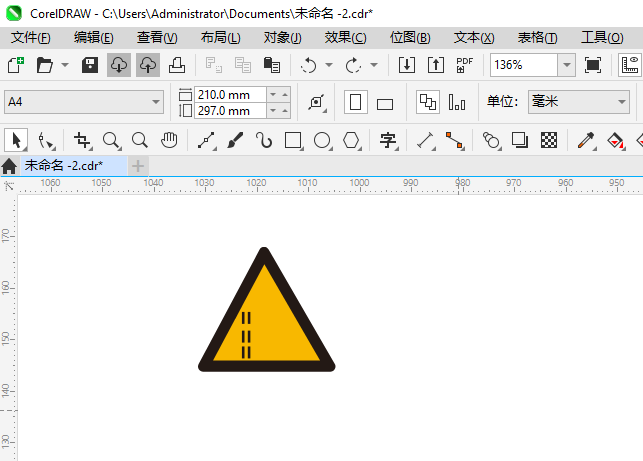Toggle the all-pages layout icon

(x=428, y=102)
